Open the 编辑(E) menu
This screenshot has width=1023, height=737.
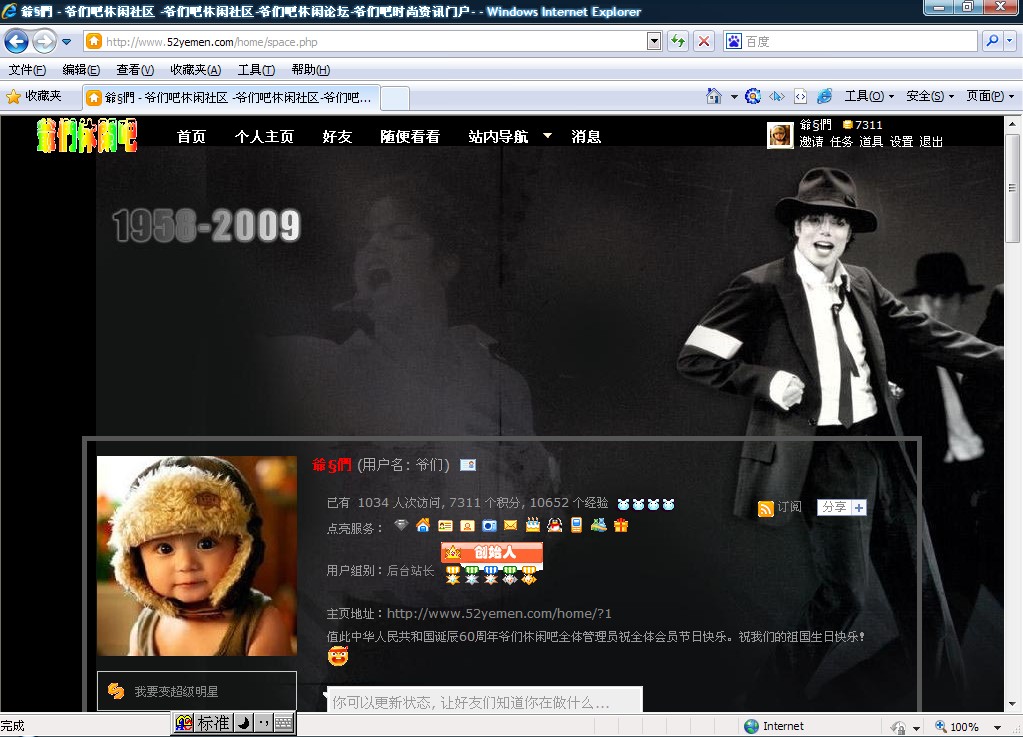pyautogui.click(x=81, y=70)
